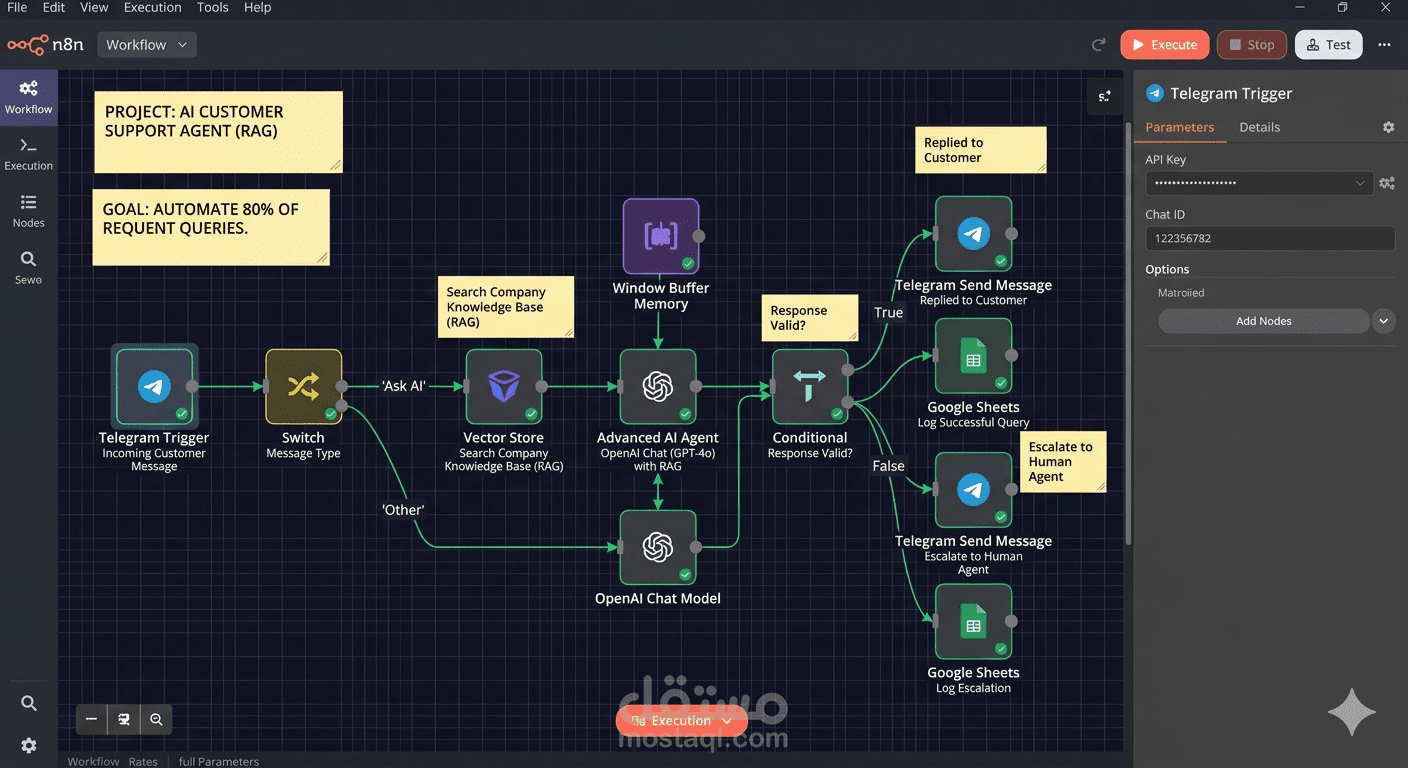Open the Telegram Trigger node

[154, 386]
